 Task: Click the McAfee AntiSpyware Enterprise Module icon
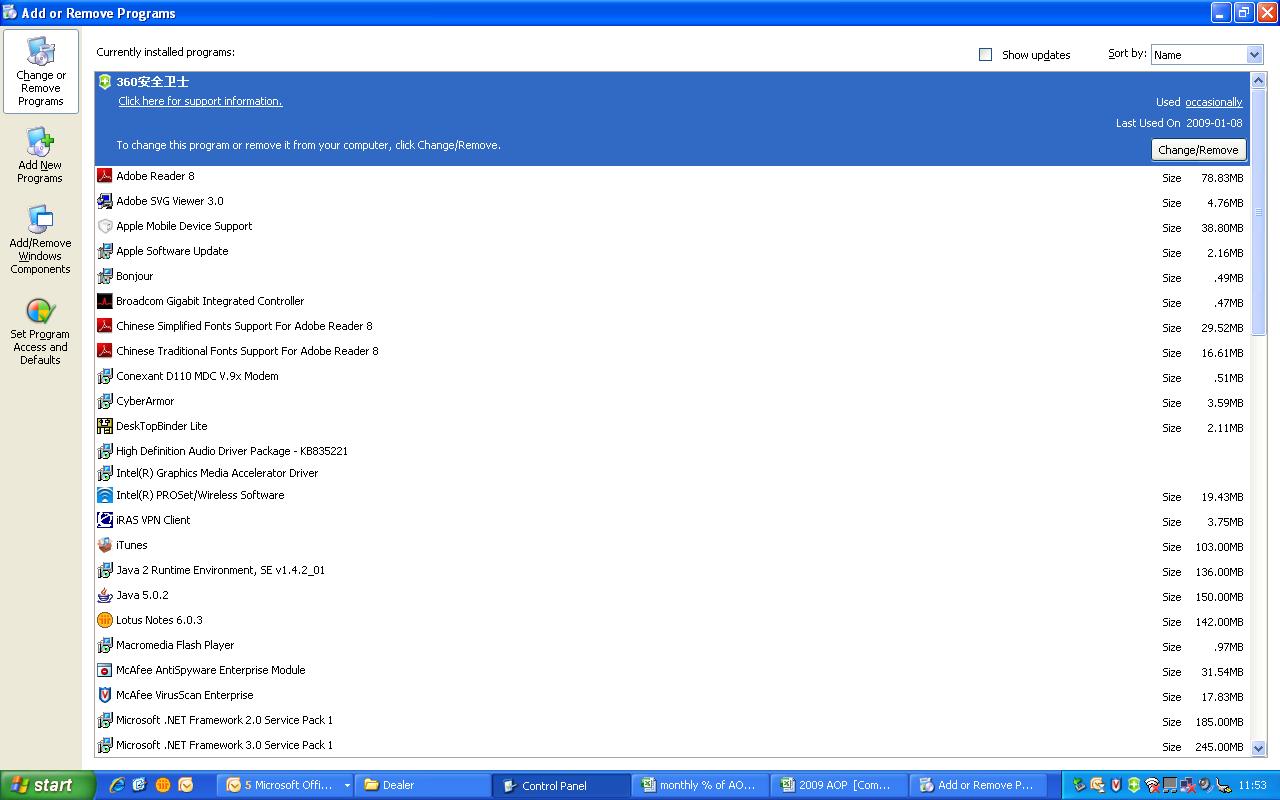coord(105,670)
